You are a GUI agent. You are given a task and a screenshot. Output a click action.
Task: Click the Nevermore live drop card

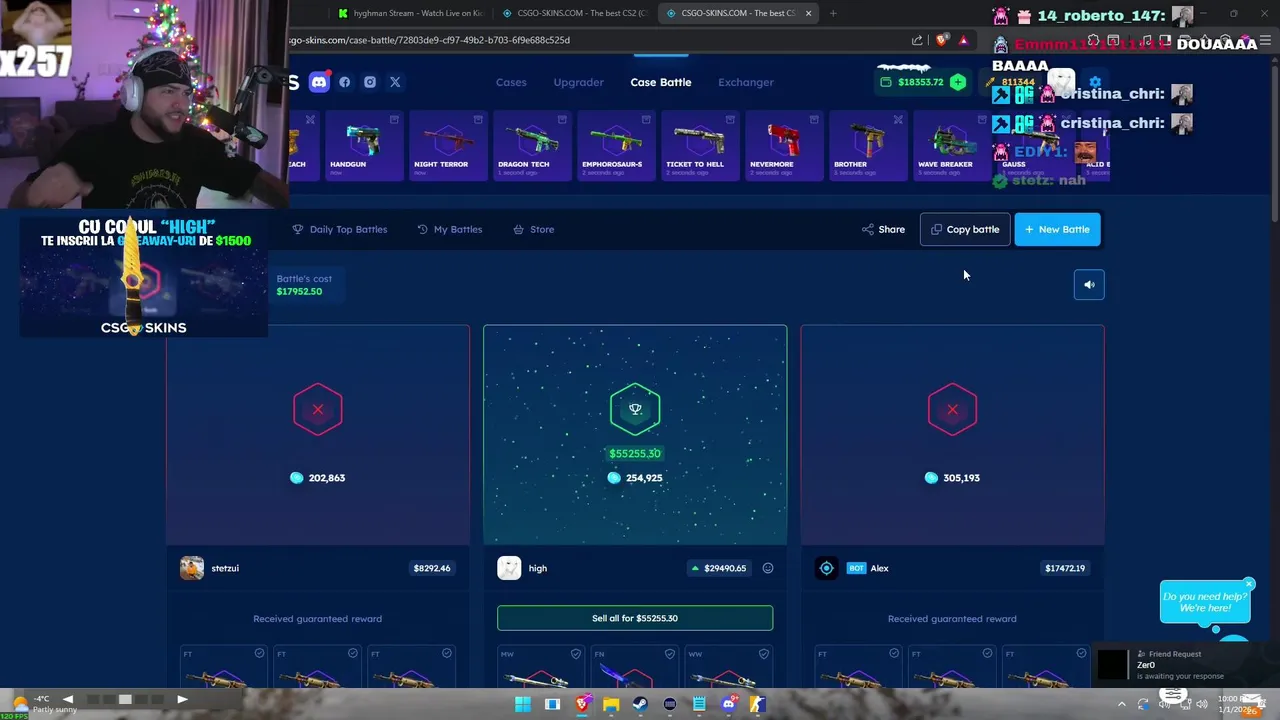[x=782, y=146]
